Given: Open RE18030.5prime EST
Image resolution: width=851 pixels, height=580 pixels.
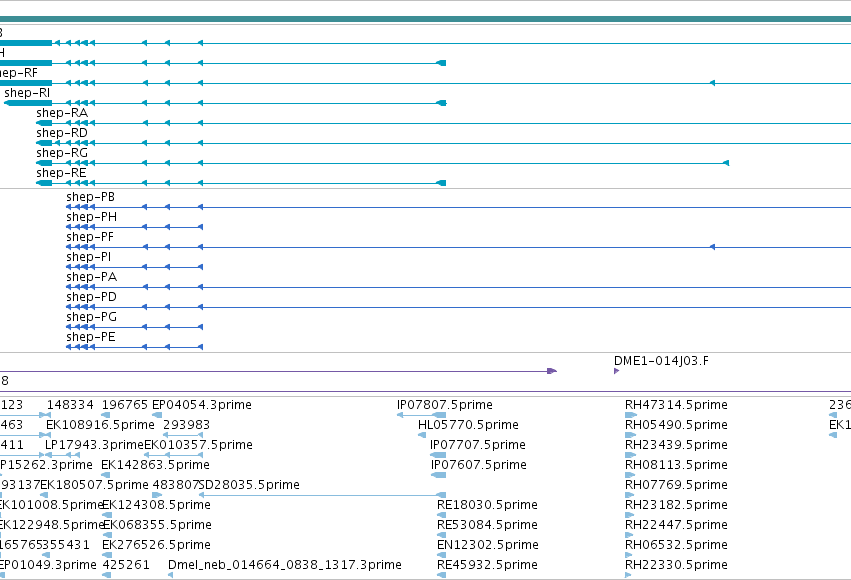Looking at the screenshot, I should pos(487,505).
